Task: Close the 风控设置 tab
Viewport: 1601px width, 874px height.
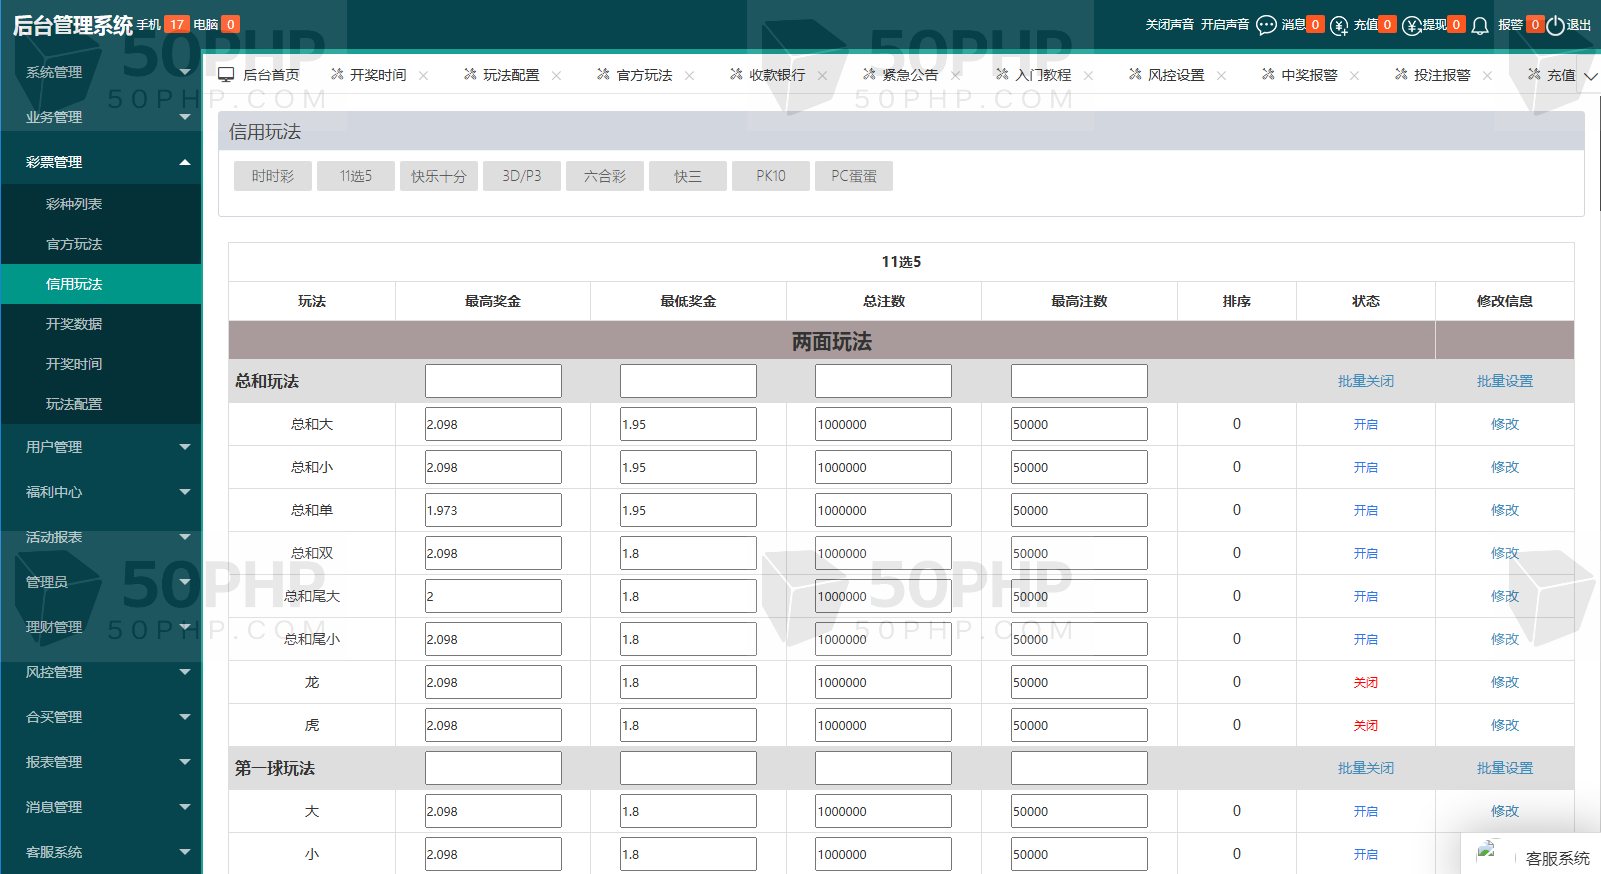Action: click(x=1221, y=76)
